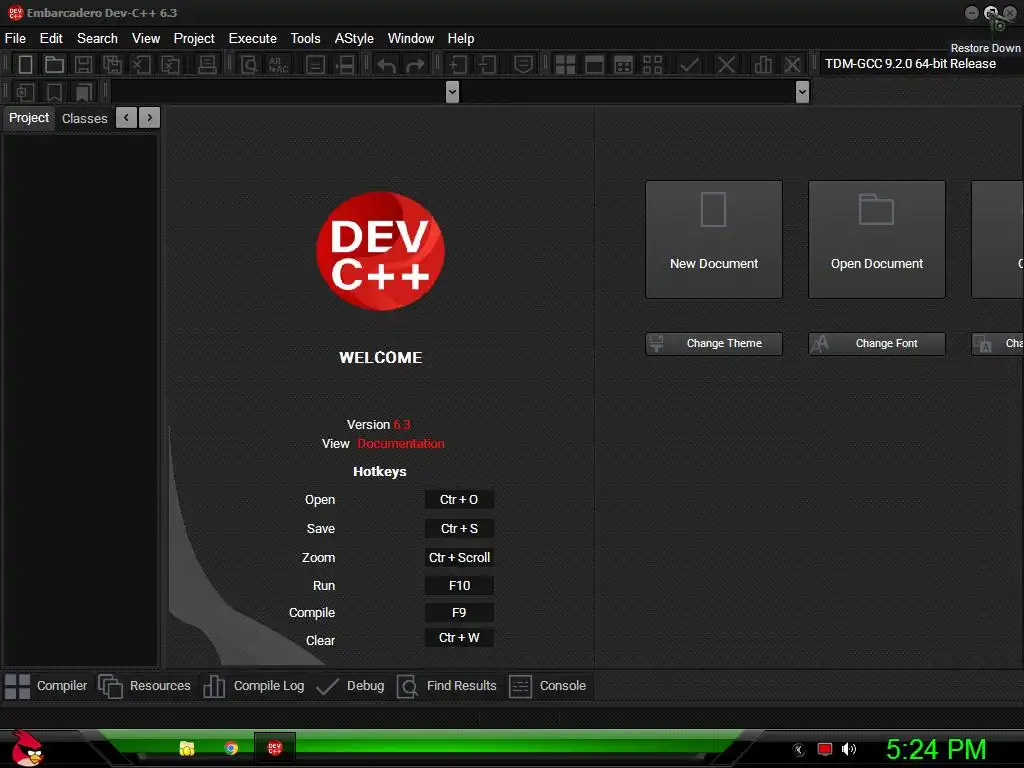Click the Change Theme button
This screenshot has height=768, width=1024.
[714, 344]
